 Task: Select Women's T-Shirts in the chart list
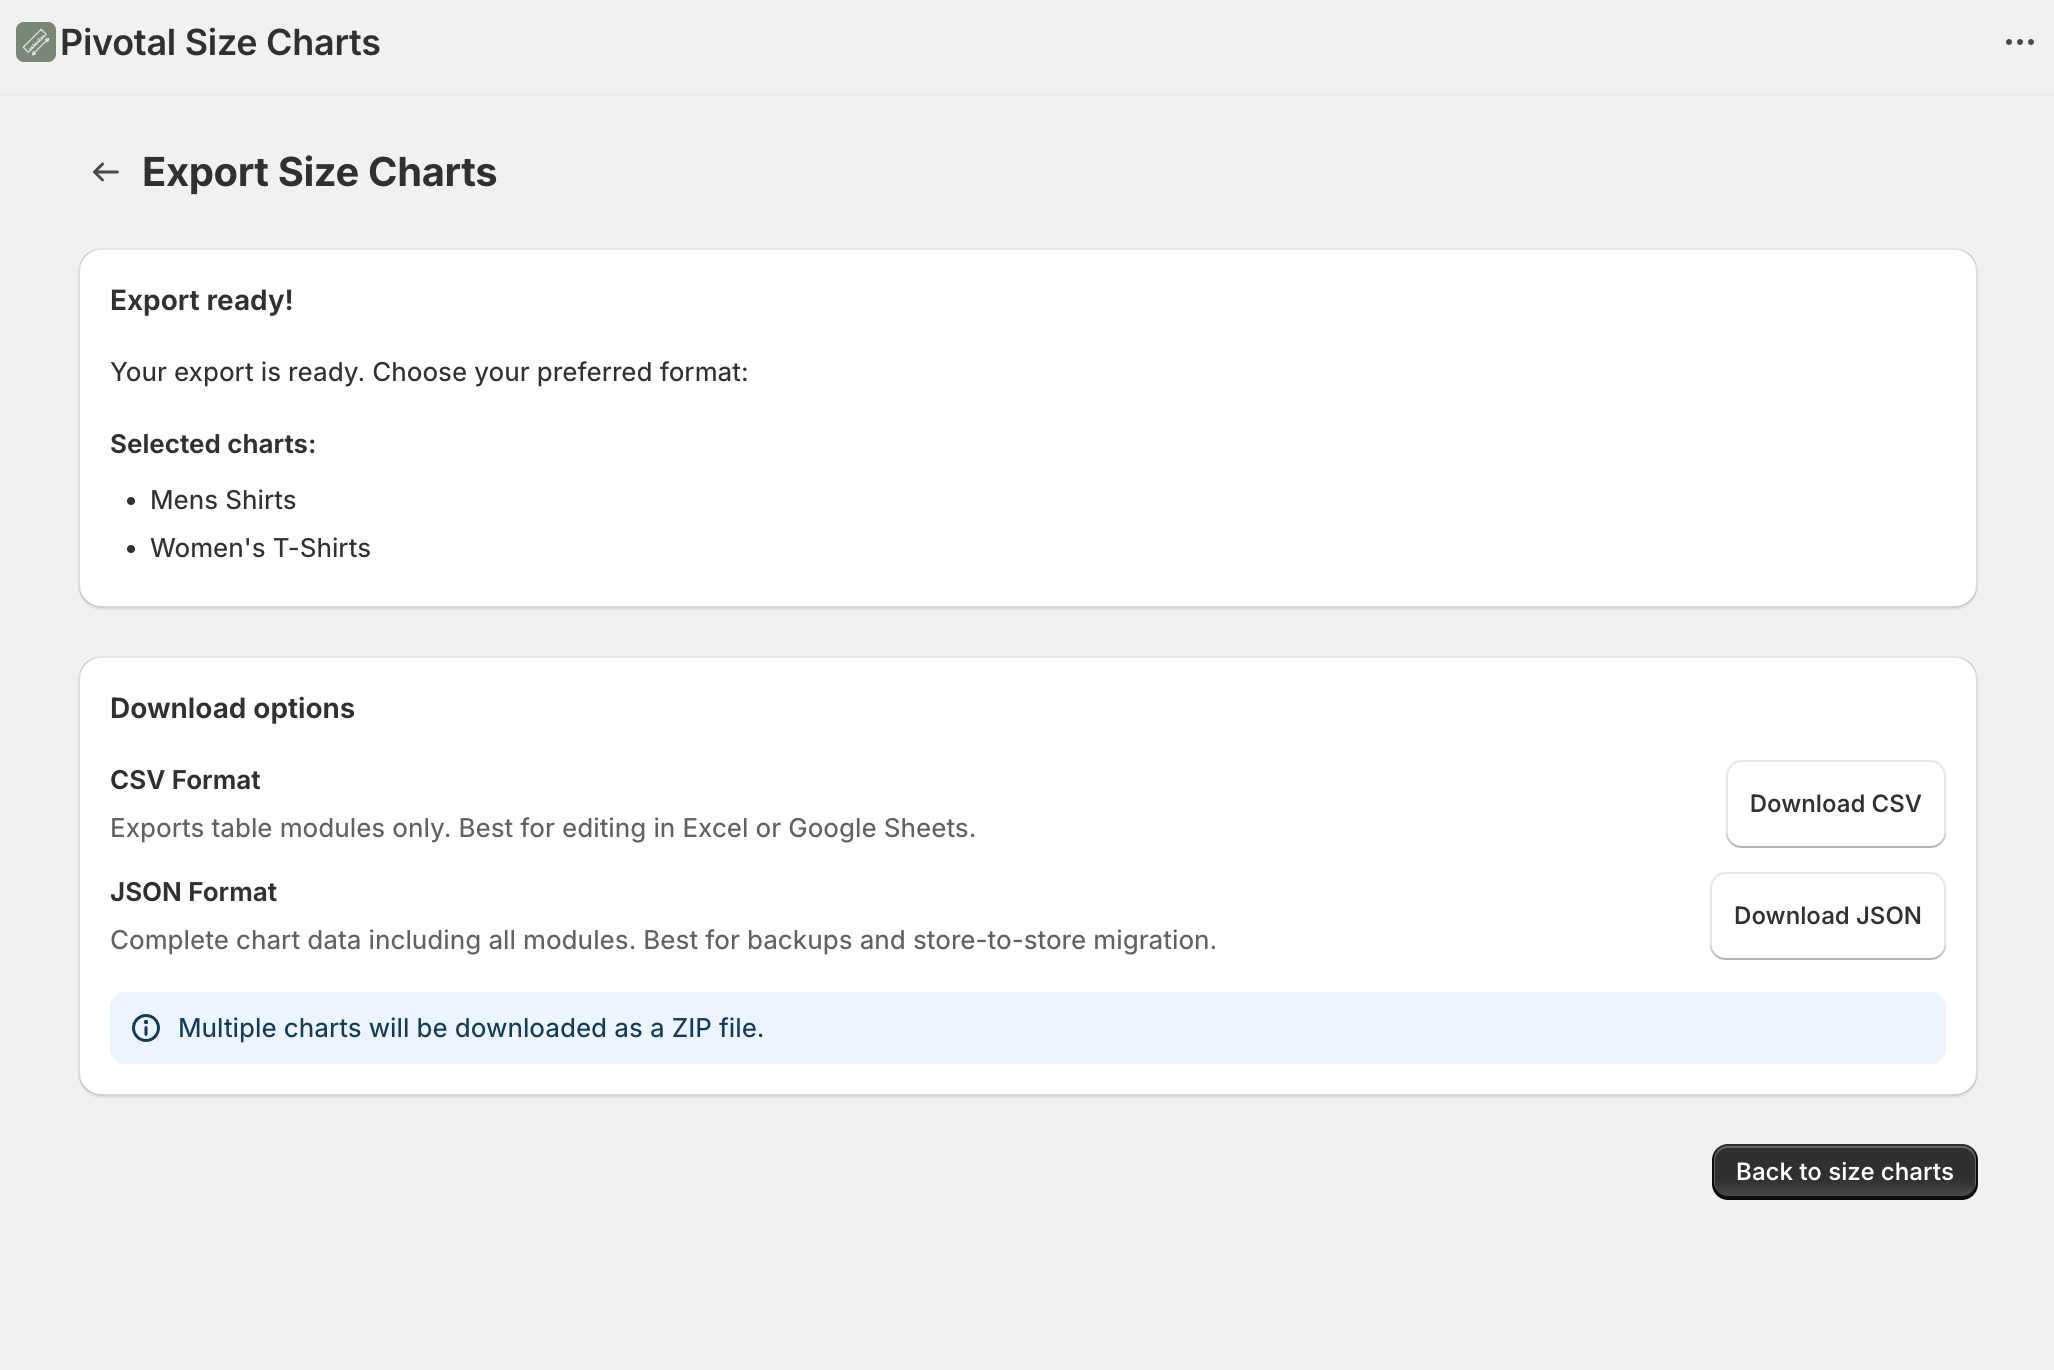[x=260, y=547]
